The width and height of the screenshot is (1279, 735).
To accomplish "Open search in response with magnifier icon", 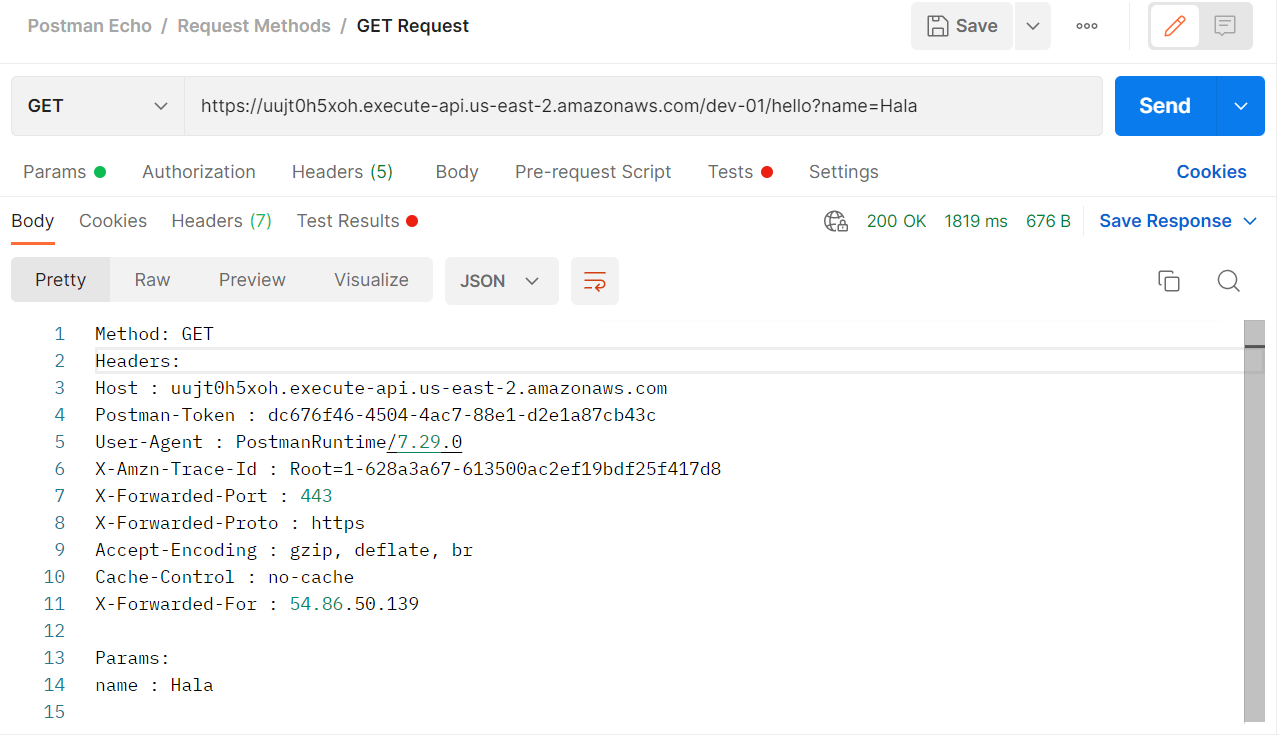I will [1228, 281].
